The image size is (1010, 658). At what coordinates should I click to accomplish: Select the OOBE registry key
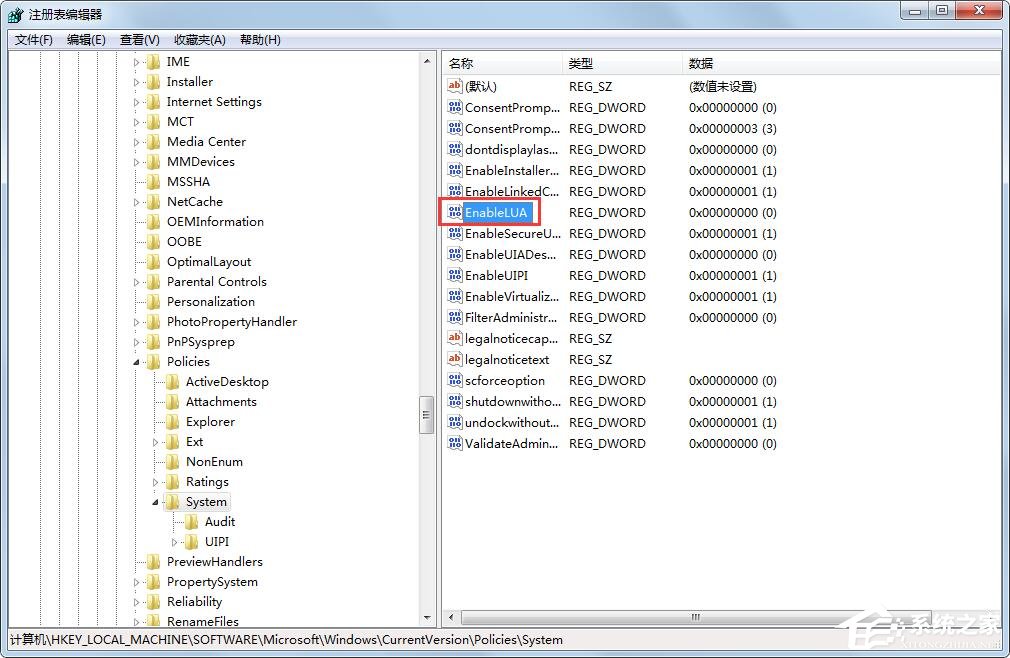186,241
